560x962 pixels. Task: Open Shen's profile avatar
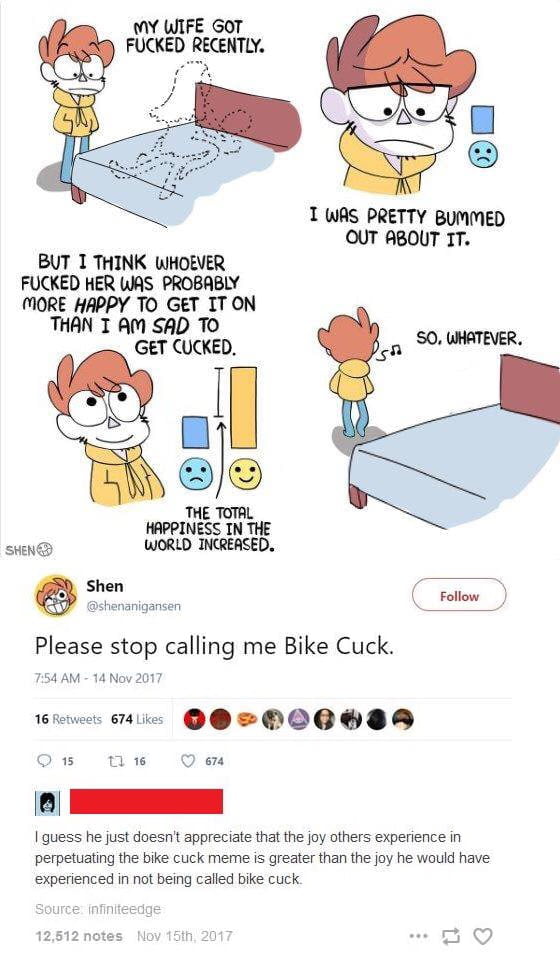tap(55, 596)
